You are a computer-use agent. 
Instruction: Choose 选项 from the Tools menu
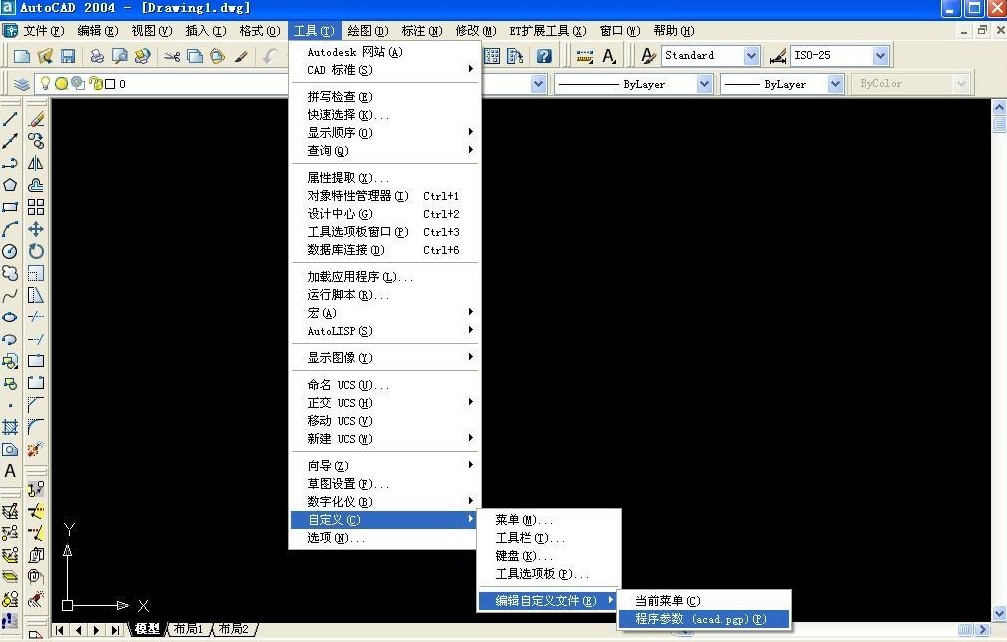pos(385,538)
